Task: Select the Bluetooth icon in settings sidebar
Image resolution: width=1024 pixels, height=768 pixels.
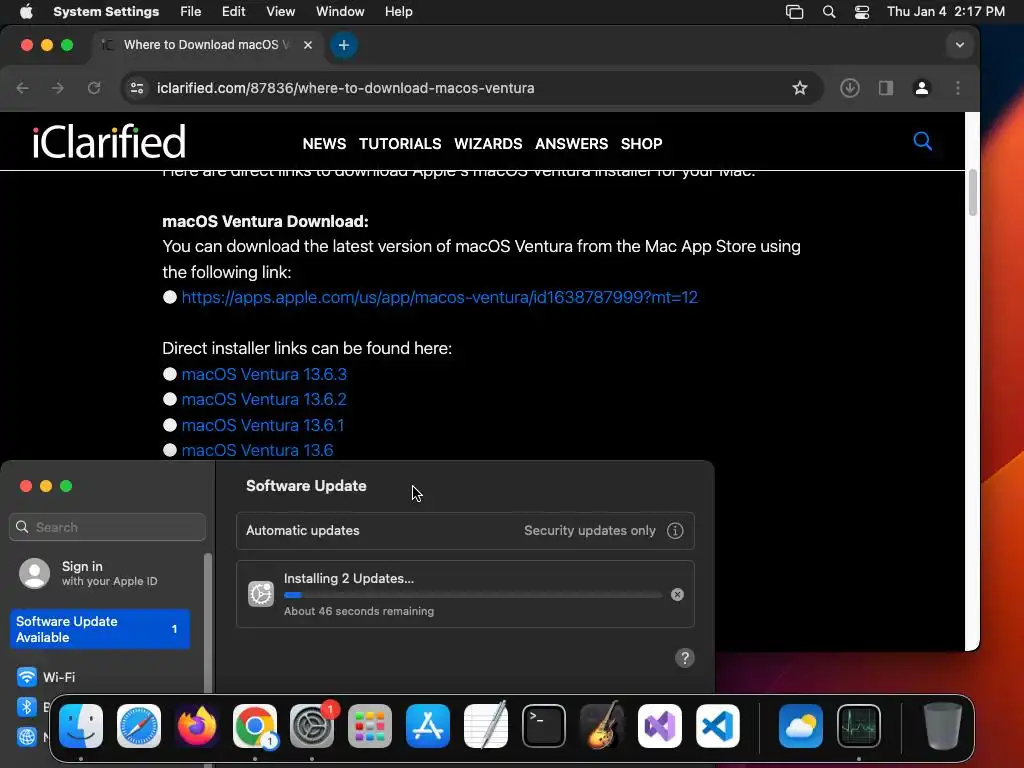Action: [x=27, y=707]
